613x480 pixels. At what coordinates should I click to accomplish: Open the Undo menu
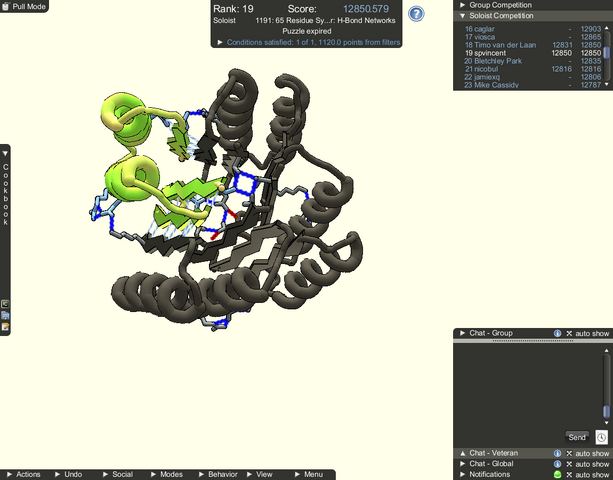point(68,475)
